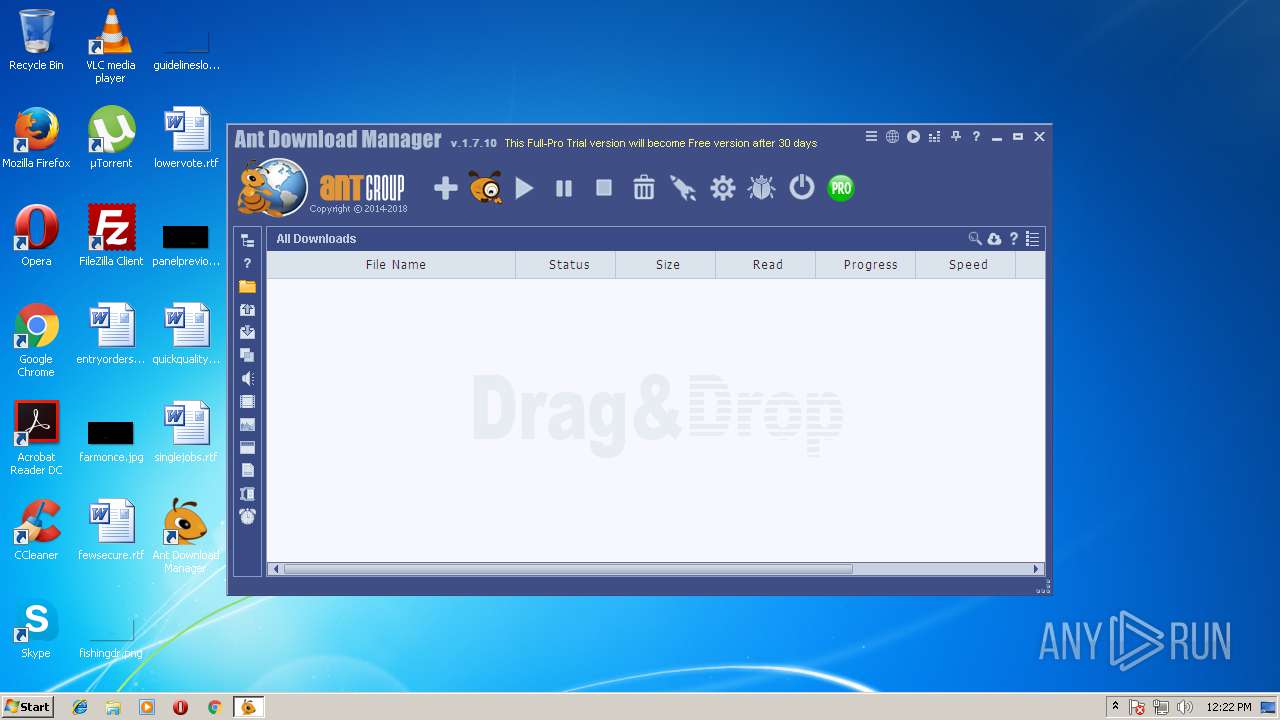This screenshot has width=1280, height=720.
Task: Click the green PRO badge
Action: pyautogui.click(x=841, y=188)
